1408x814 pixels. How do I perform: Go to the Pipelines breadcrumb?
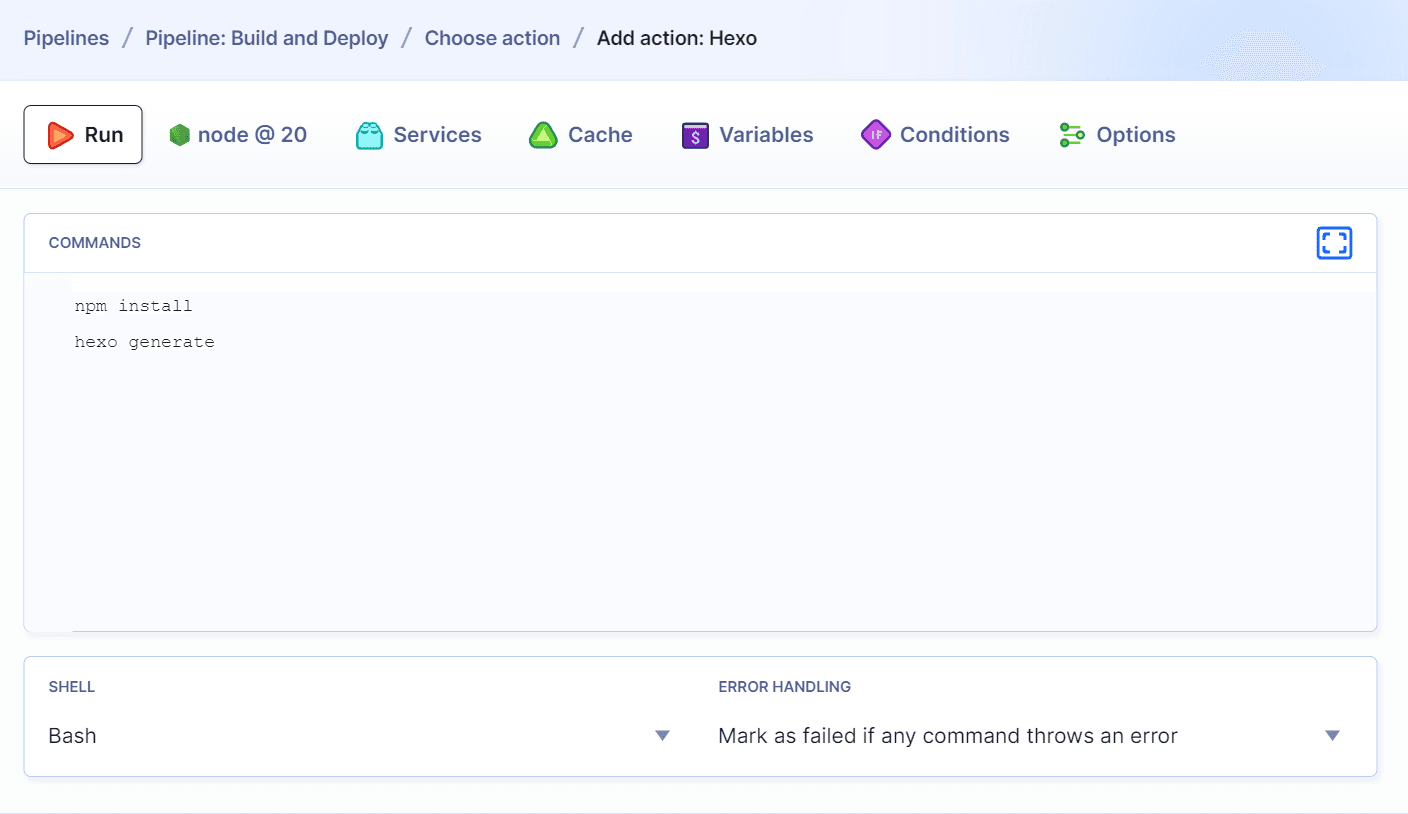(x=66, y=38)
